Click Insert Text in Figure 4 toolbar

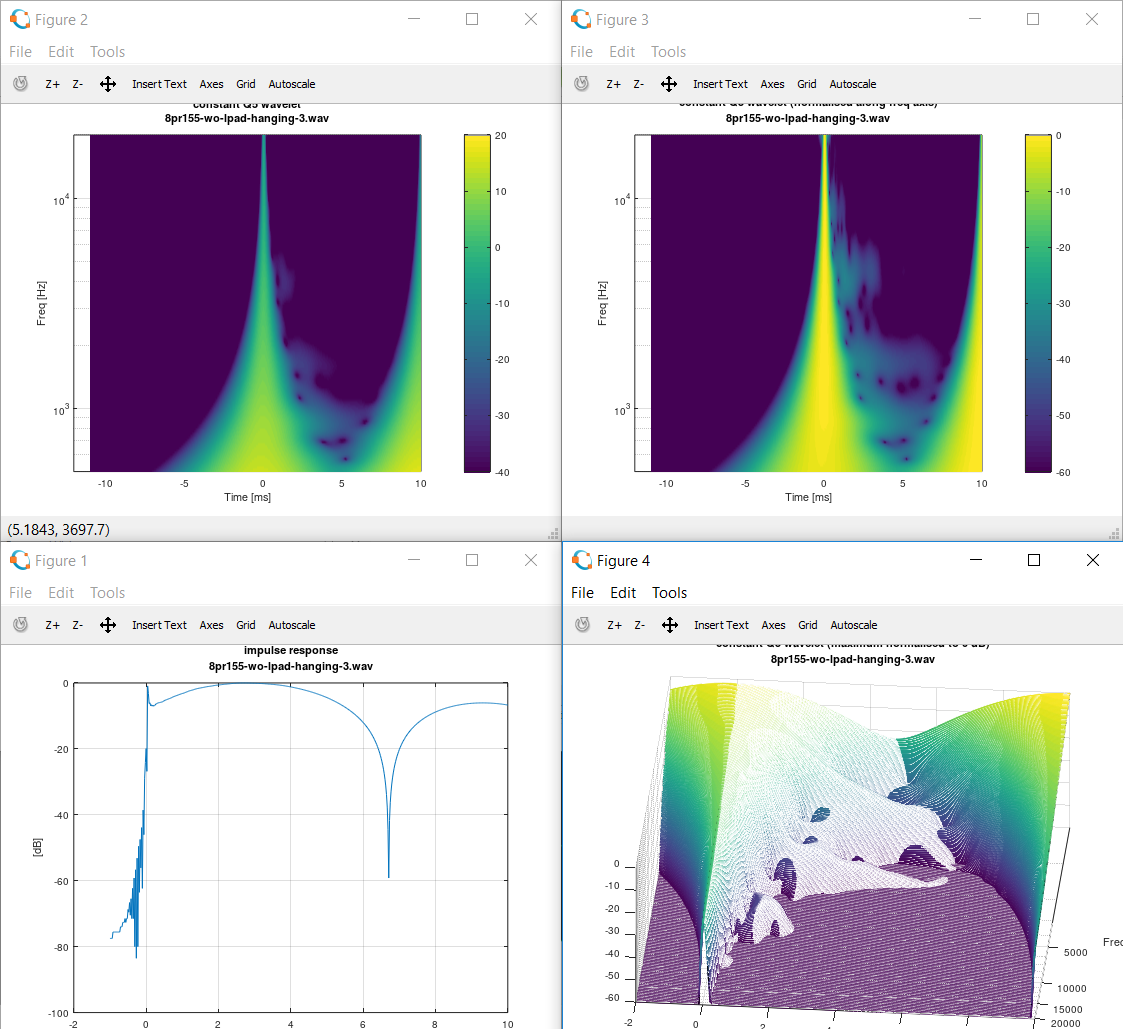click(720, 624)
